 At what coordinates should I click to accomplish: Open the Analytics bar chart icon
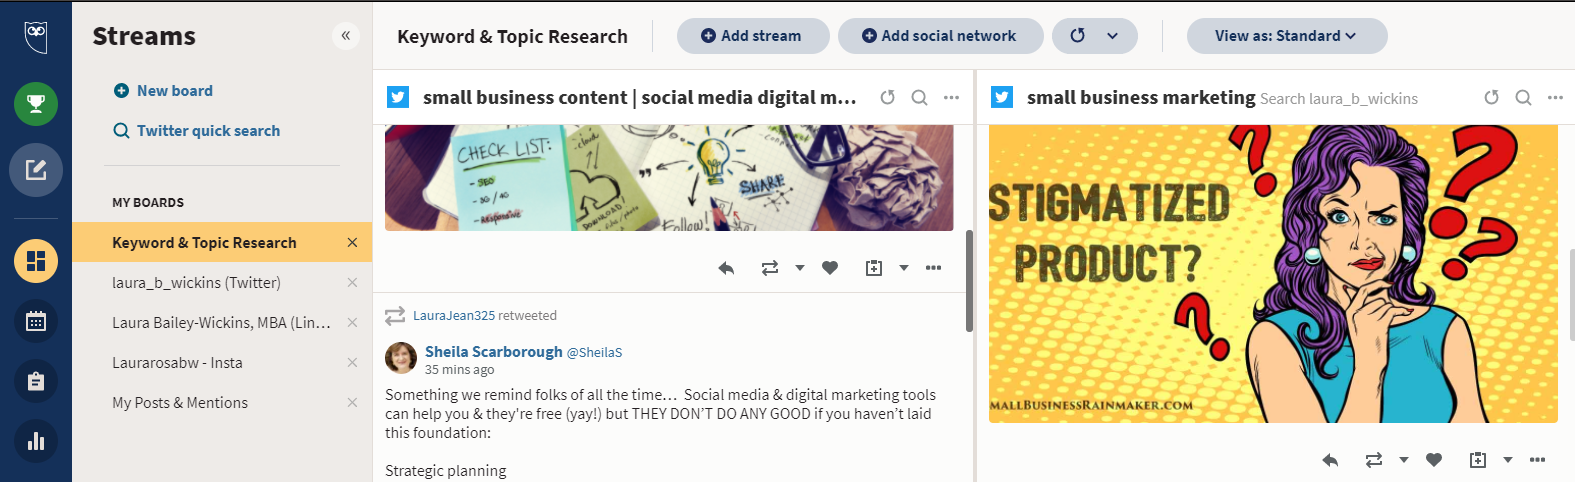pyautogui.click(x=36, y=441)
